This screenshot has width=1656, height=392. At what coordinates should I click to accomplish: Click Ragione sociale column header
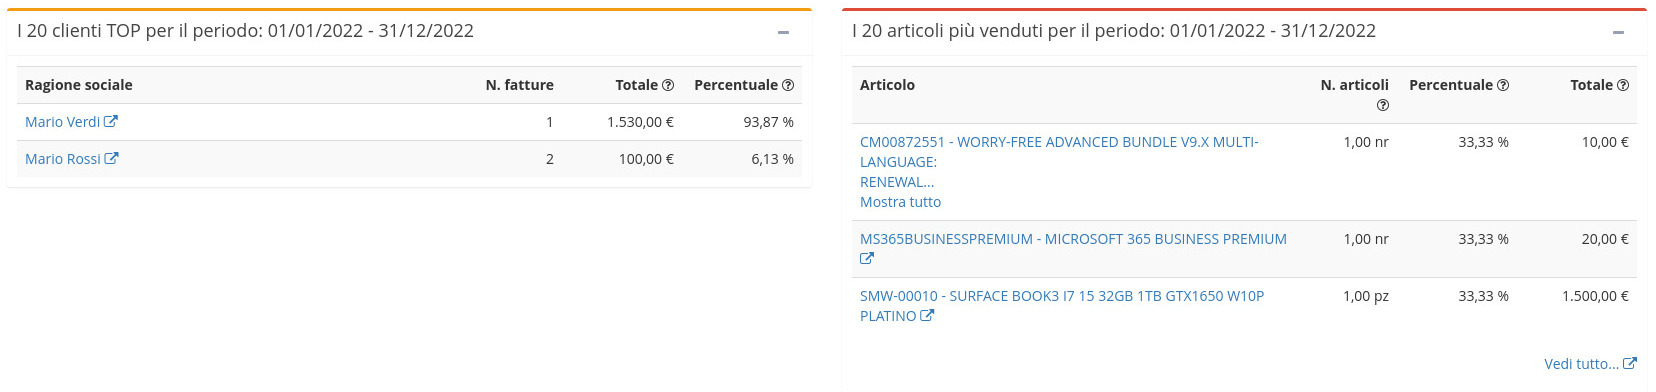click(x=79, y=85)
